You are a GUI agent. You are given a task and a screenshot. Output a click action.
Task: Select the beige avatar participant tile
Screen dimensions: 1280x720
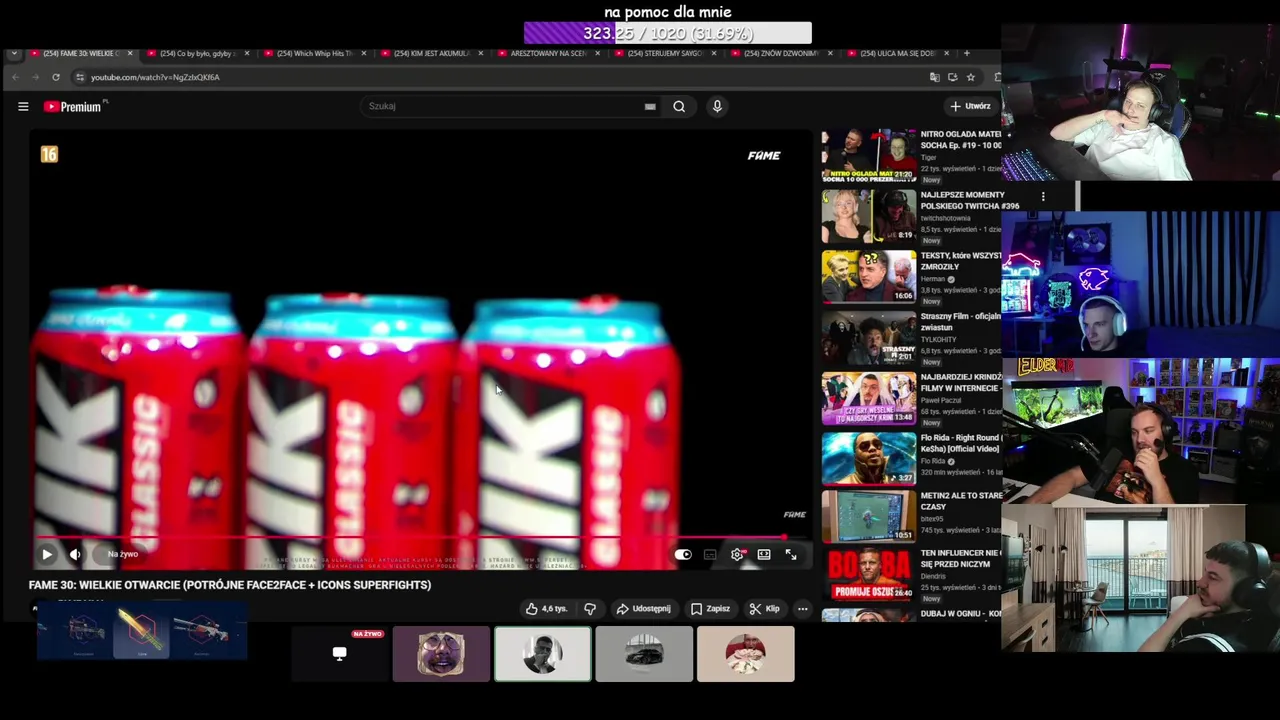click(x=746, y=654)
